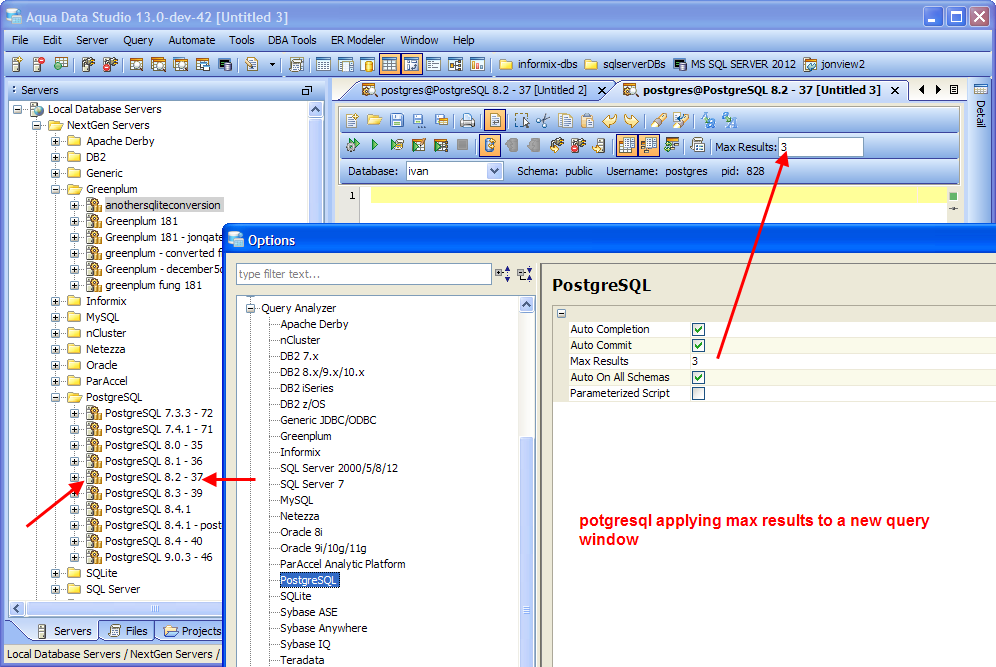Collapse the Query Analyzer tree node
996x667 pixels.
(250, 308)
